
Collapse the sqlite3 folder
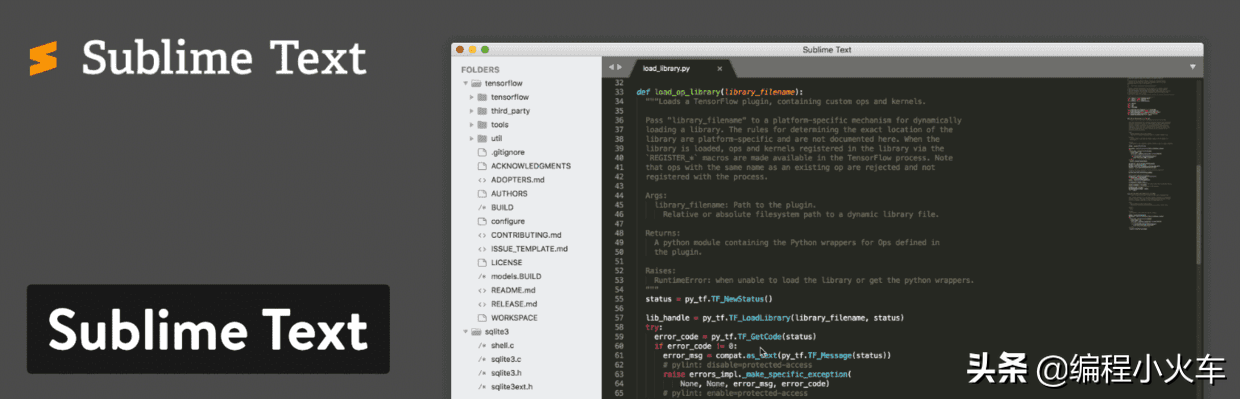pyautogui.click(x=464, y=331)
